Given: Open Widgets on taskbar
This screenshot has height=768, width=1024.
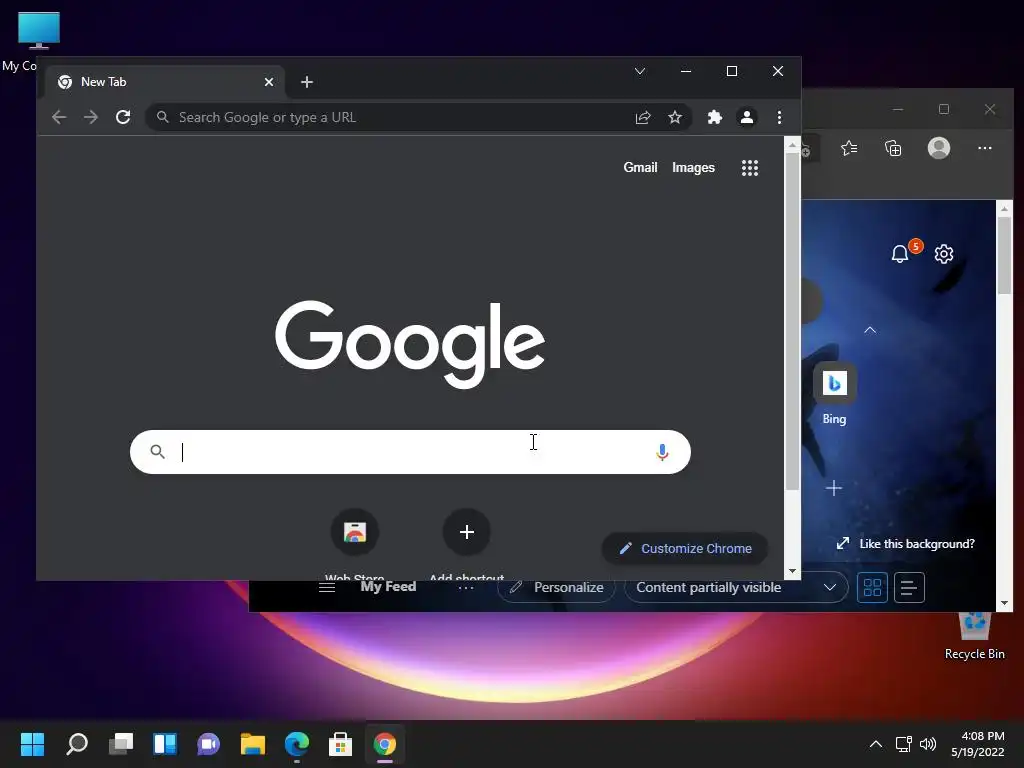Looking at the screenshot, I should point(165,744).
